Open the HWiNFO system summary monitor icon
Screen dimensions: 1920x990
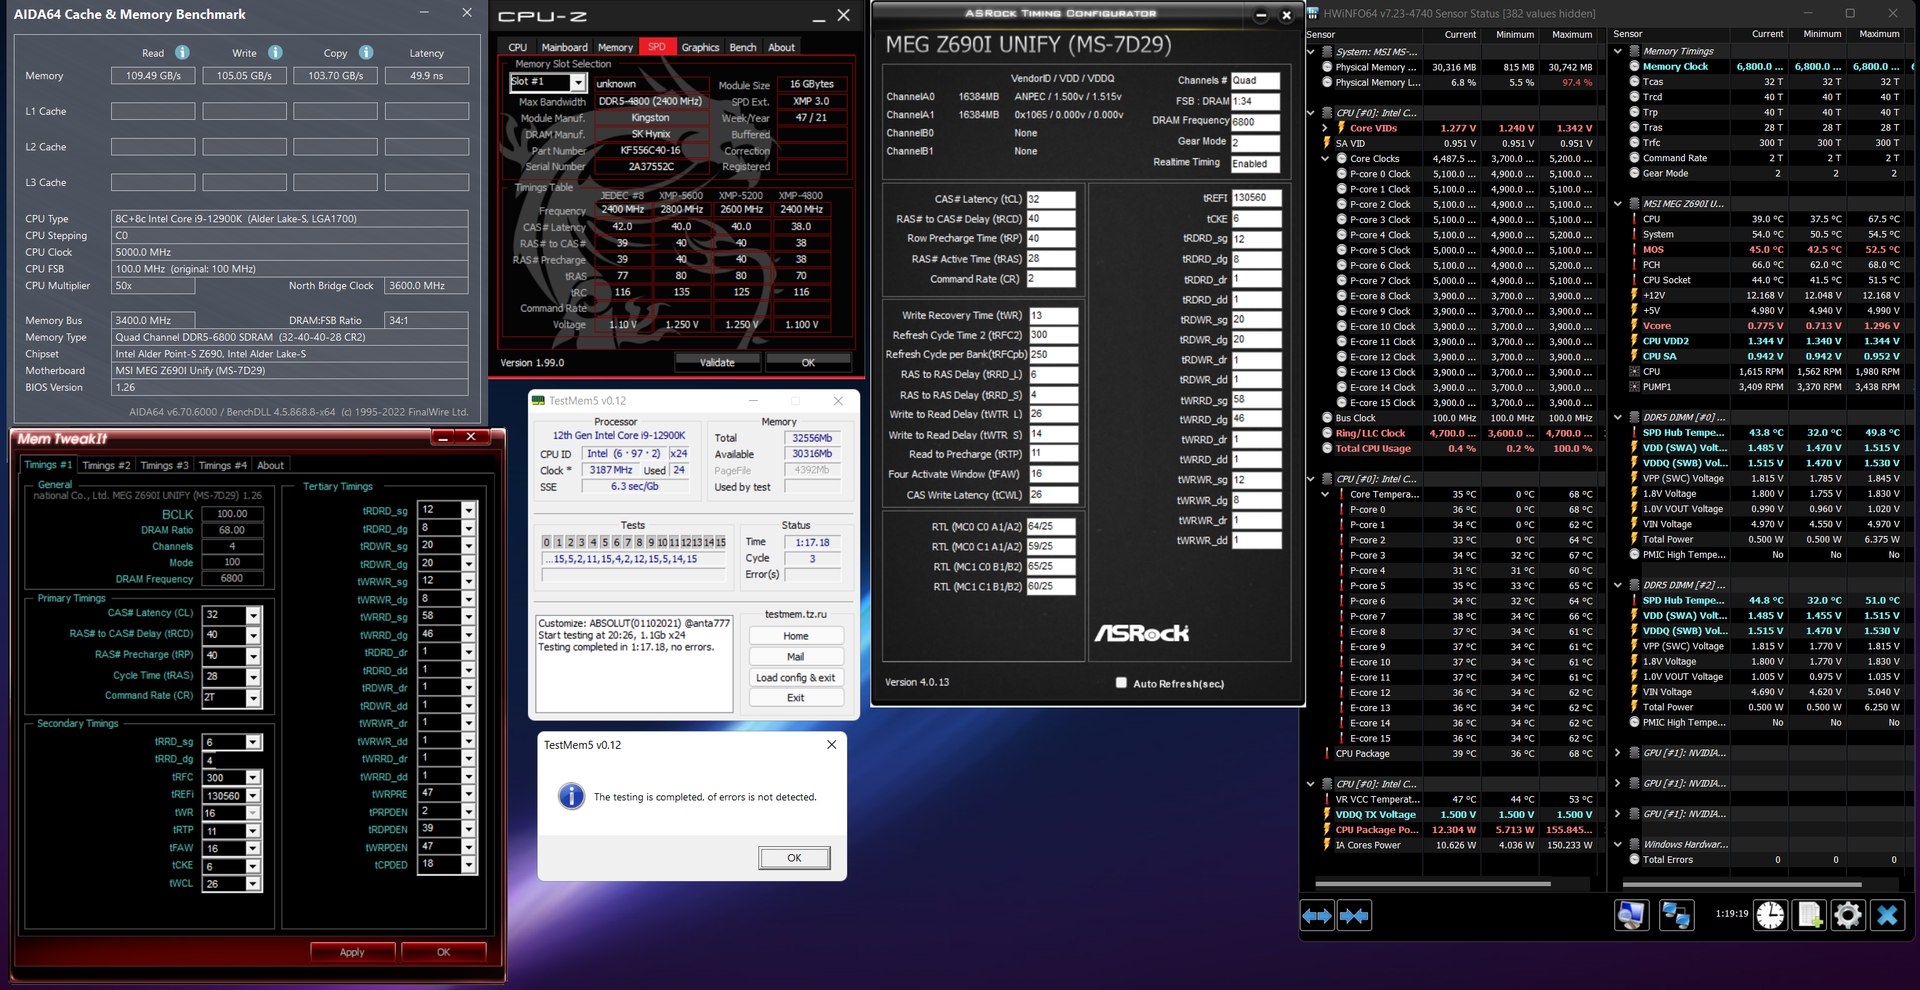(x=1631, y=915)
